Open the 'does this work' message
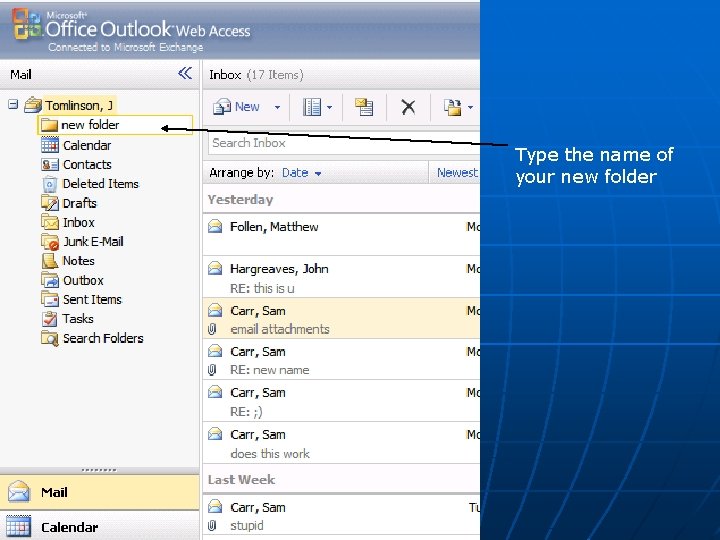The width and height of the screenshot is (720, 540). (x=341, y=443)
